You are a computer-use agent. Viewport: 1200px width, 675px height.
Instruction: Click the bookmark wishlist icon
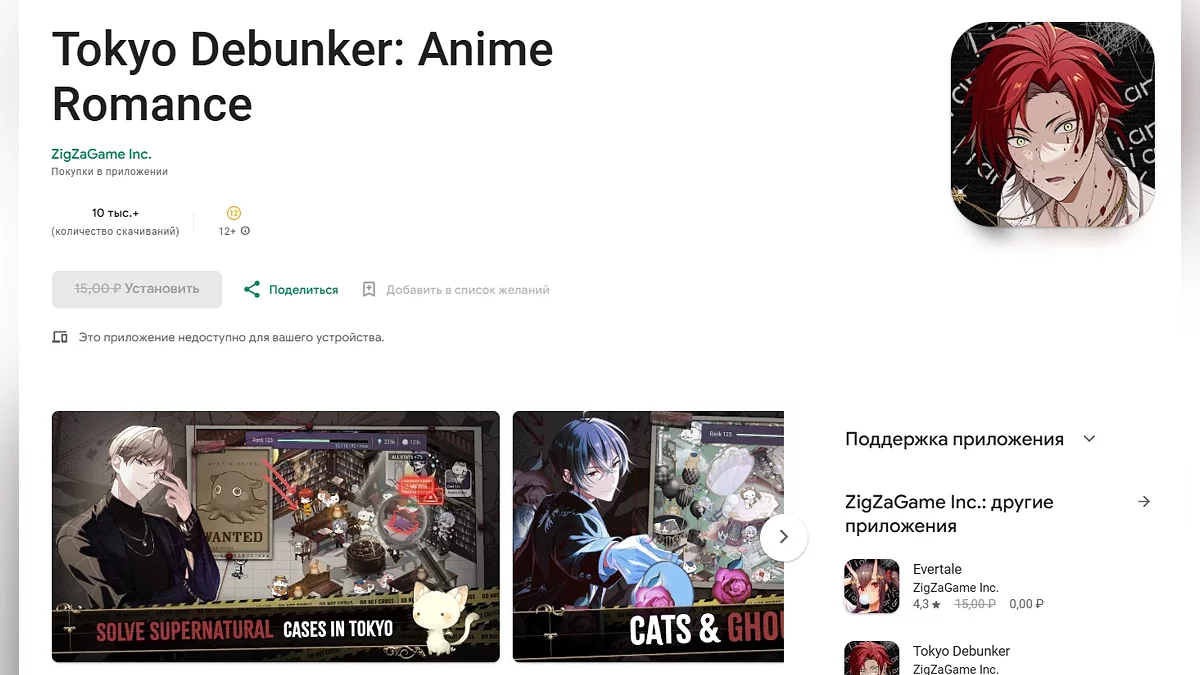(369, 289)
